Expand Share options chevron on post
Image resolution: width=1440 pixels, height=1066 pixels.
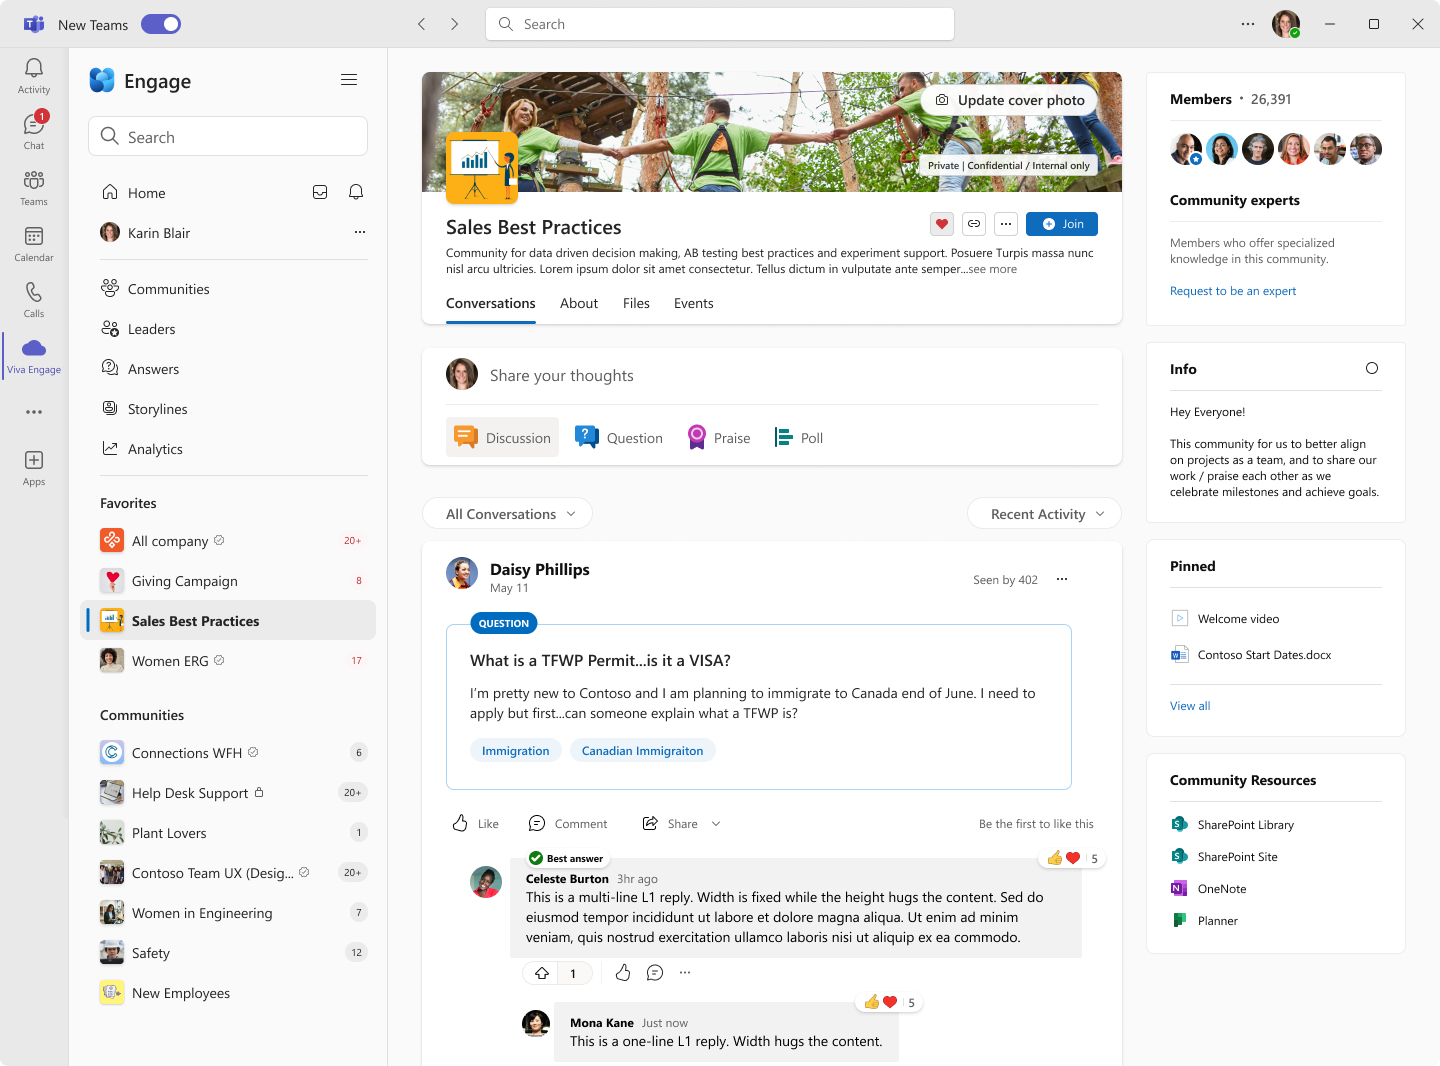pos(716,824)
